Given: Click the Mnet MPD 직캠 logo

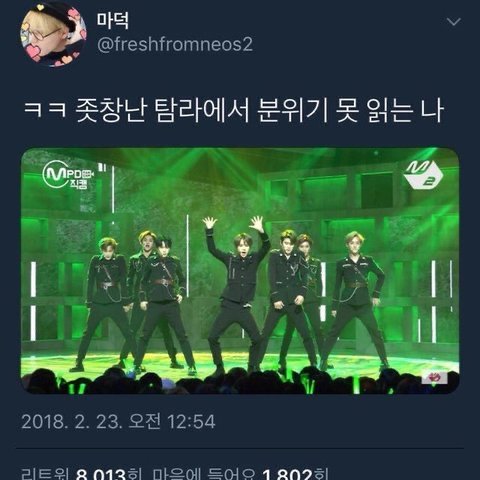Looking at the screenshot, I should pyautogui.click(x=68, y=175).
